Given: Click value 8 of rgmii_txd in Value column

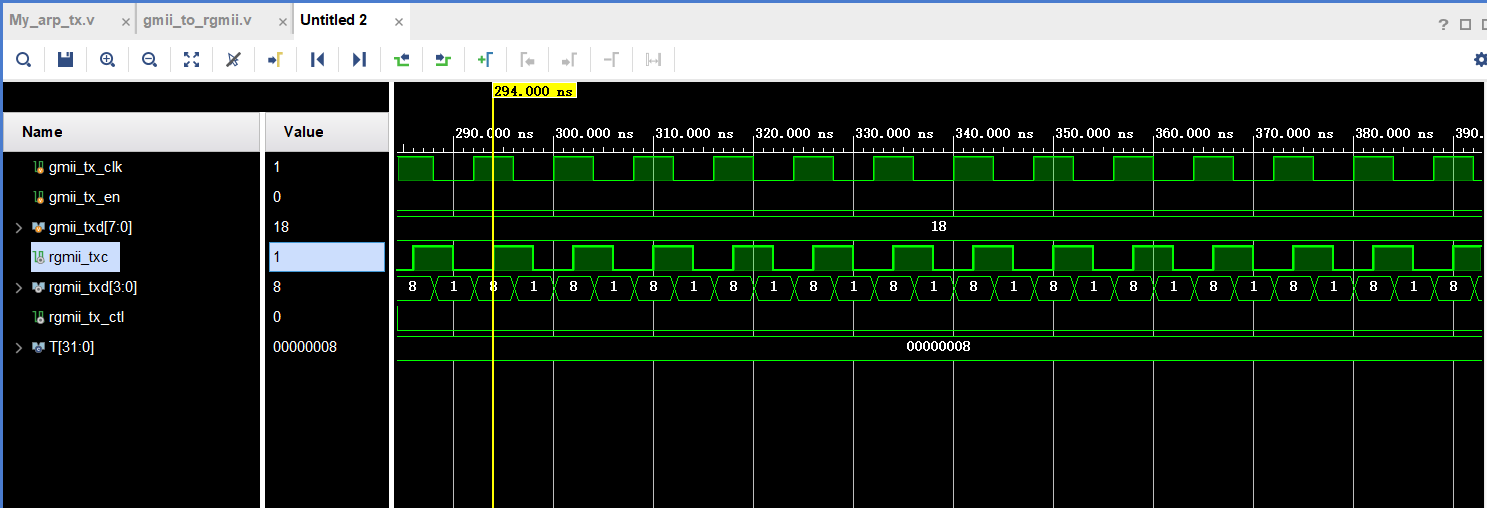Looking at the screenshot, I should pos(277,287).
